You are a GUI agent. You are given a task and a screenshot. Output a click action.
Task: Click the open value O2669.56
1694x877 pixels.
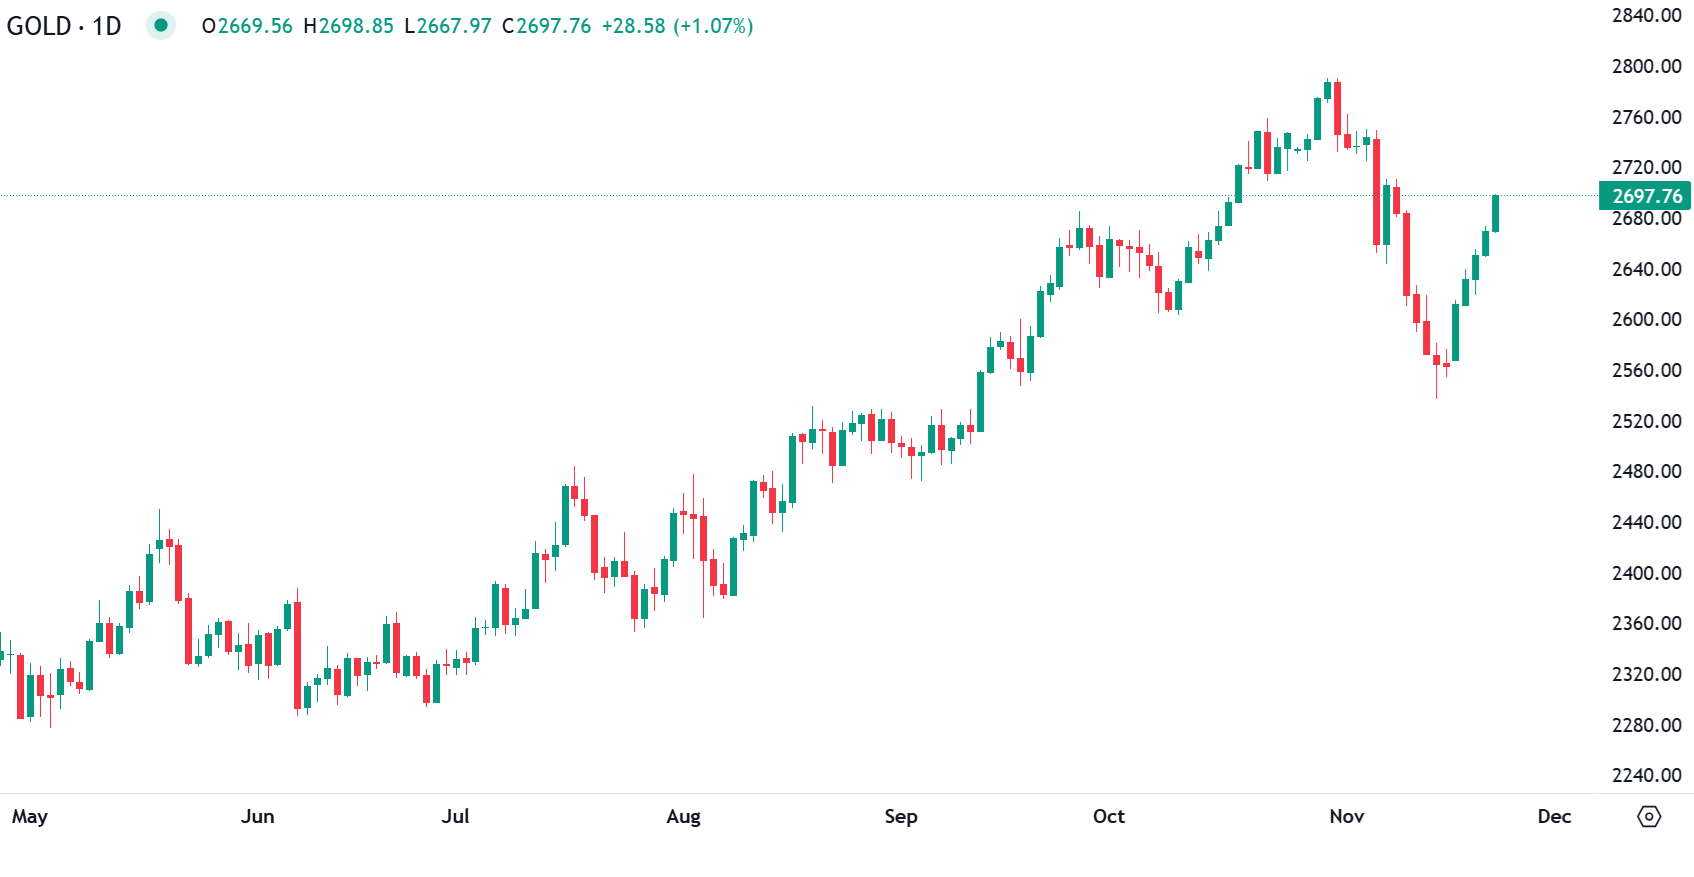247,26
